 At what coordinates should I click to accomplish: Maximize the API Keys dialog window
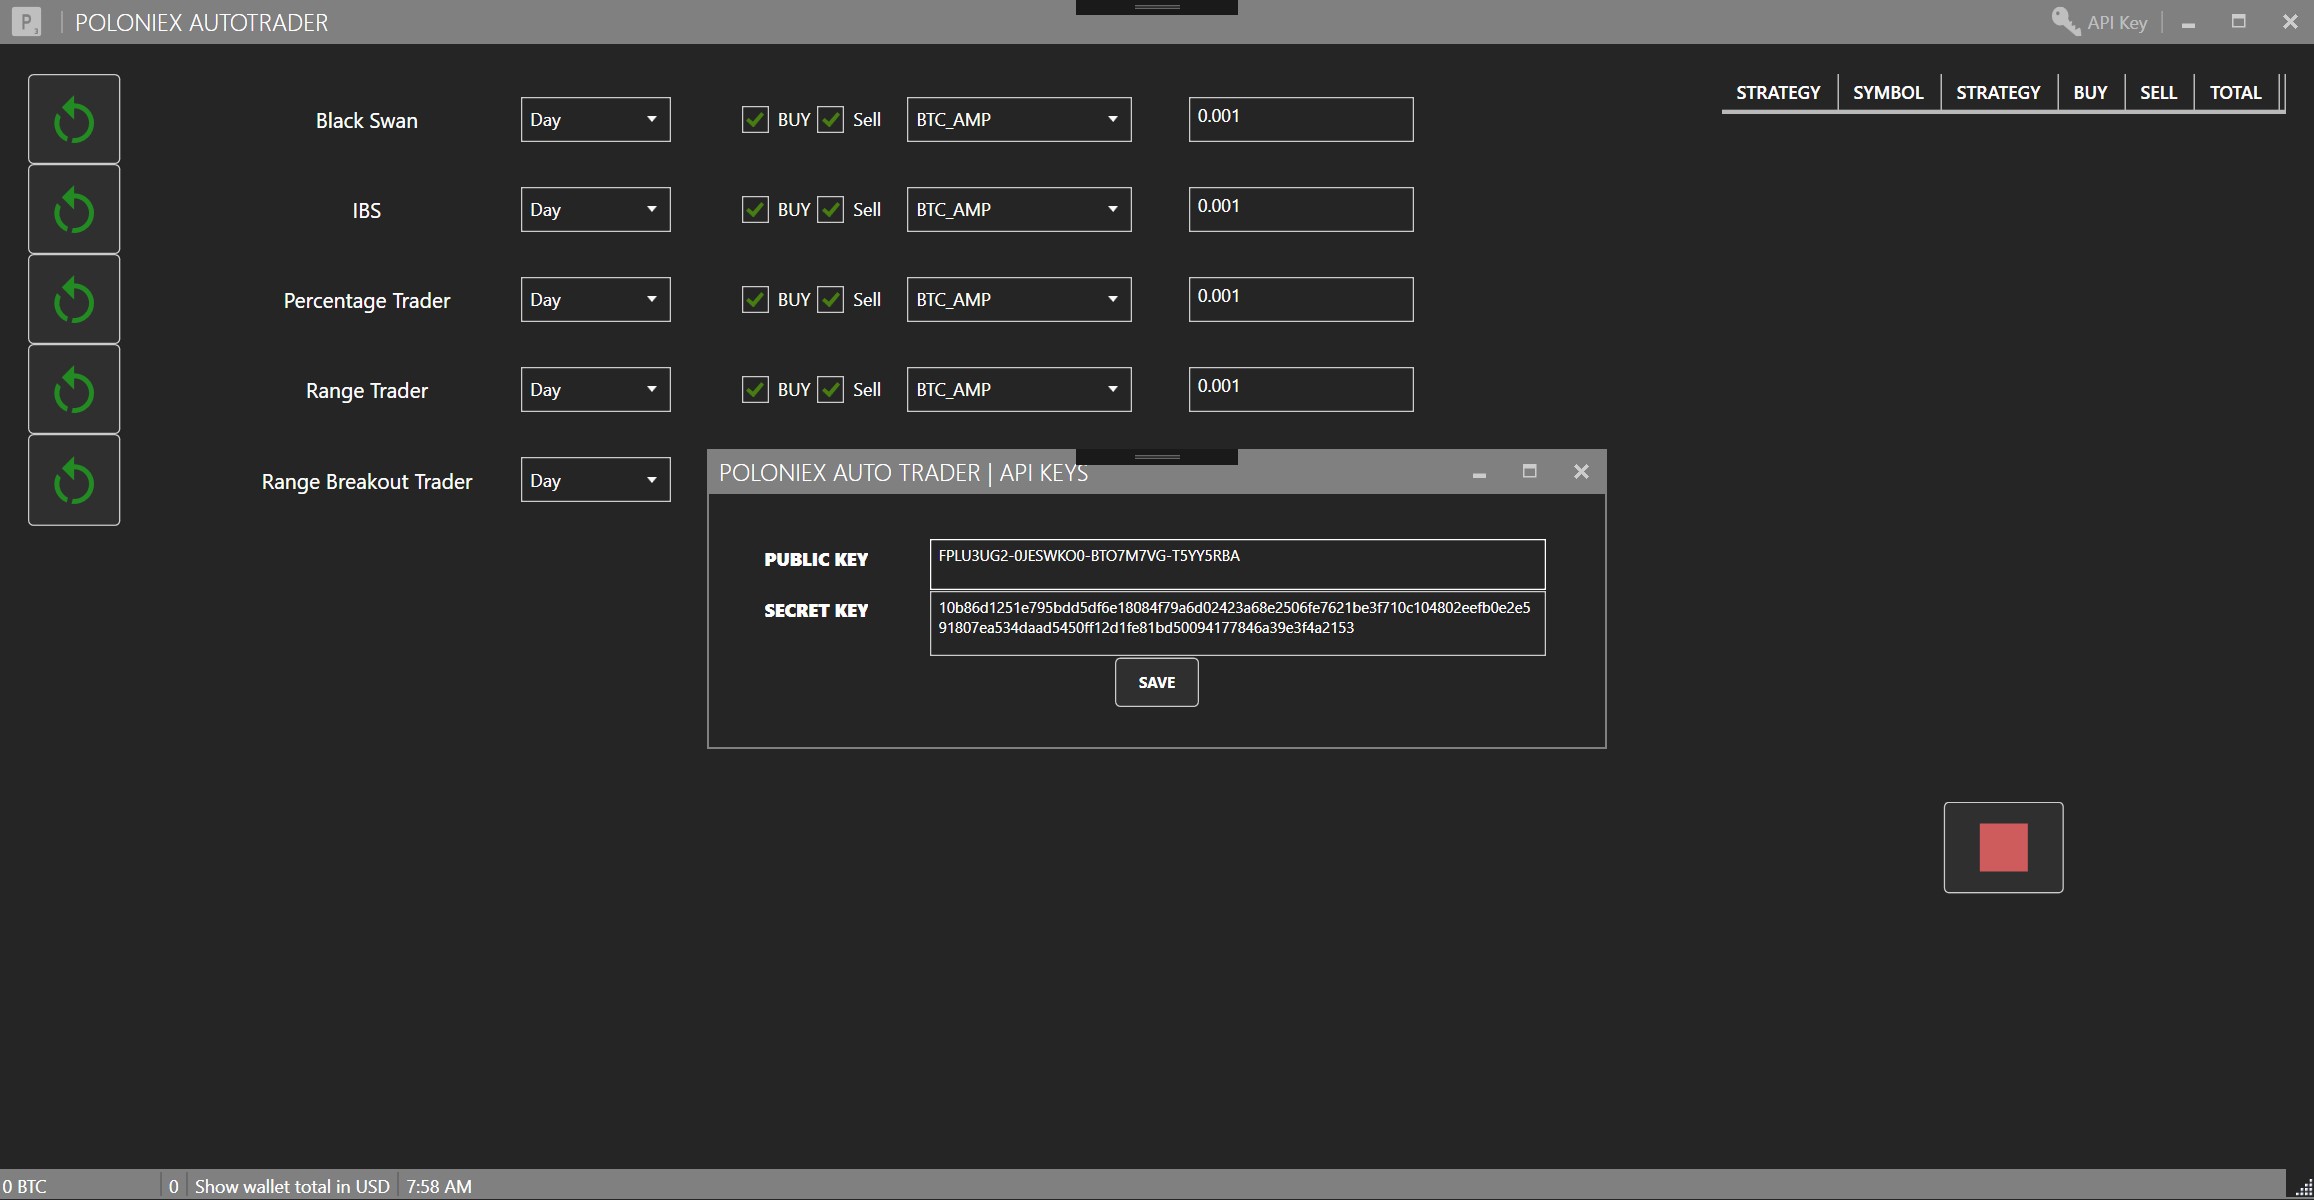pyautogui.click(x=1529, y=471)
